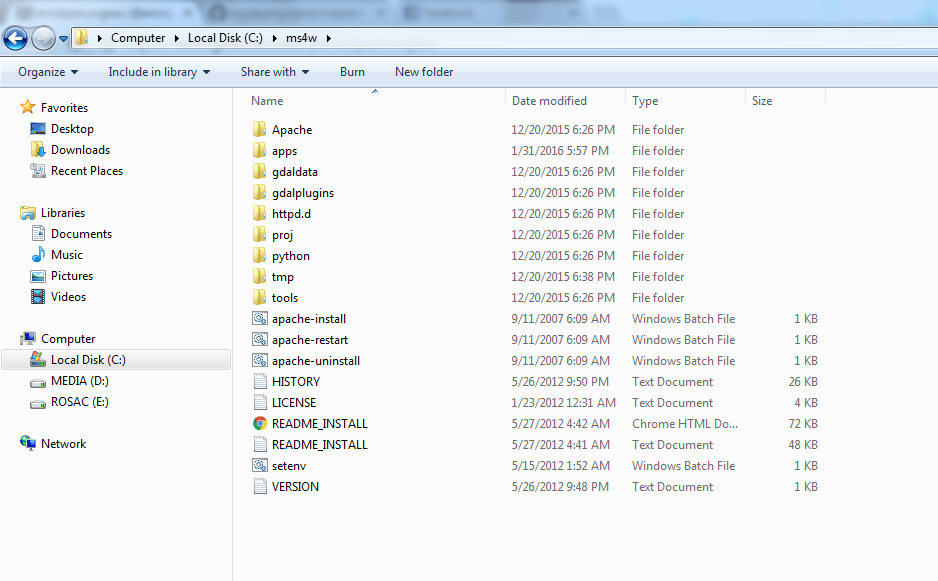Select the apache-uninstall batch file icon
Viewport: 938px width, 581px height.
(260, 360)
